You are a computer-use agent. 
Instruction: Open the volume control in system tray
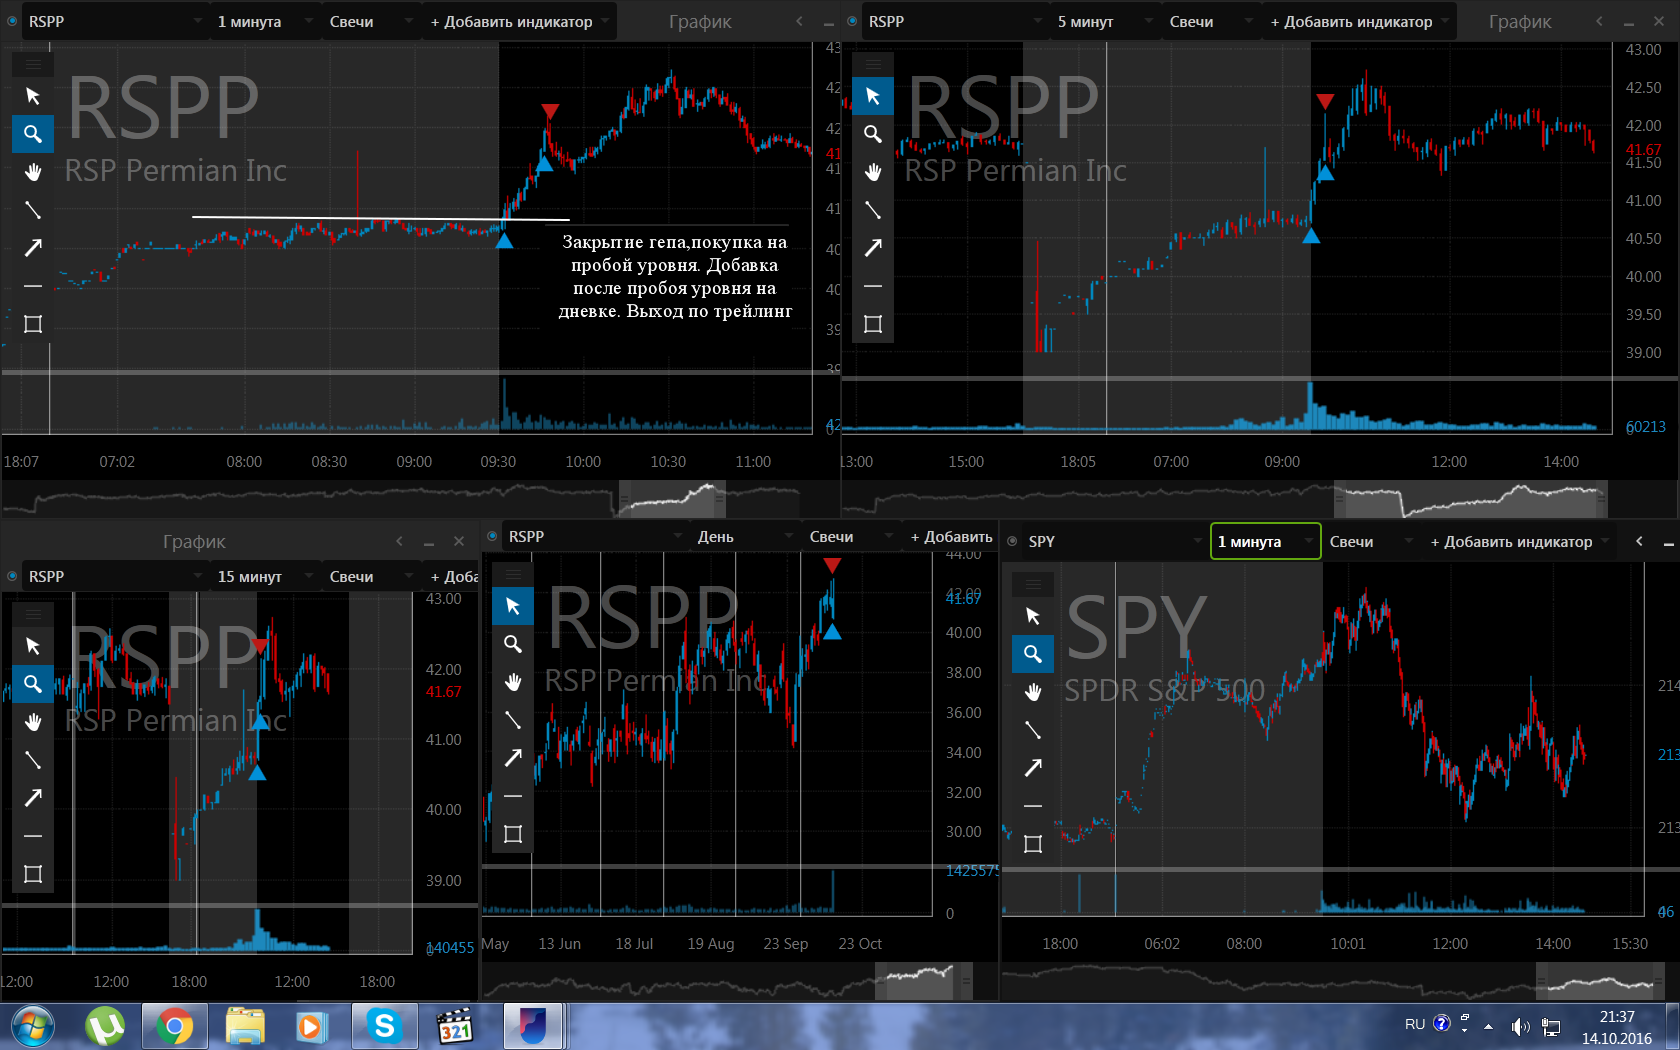(x=1521, y=1026)
